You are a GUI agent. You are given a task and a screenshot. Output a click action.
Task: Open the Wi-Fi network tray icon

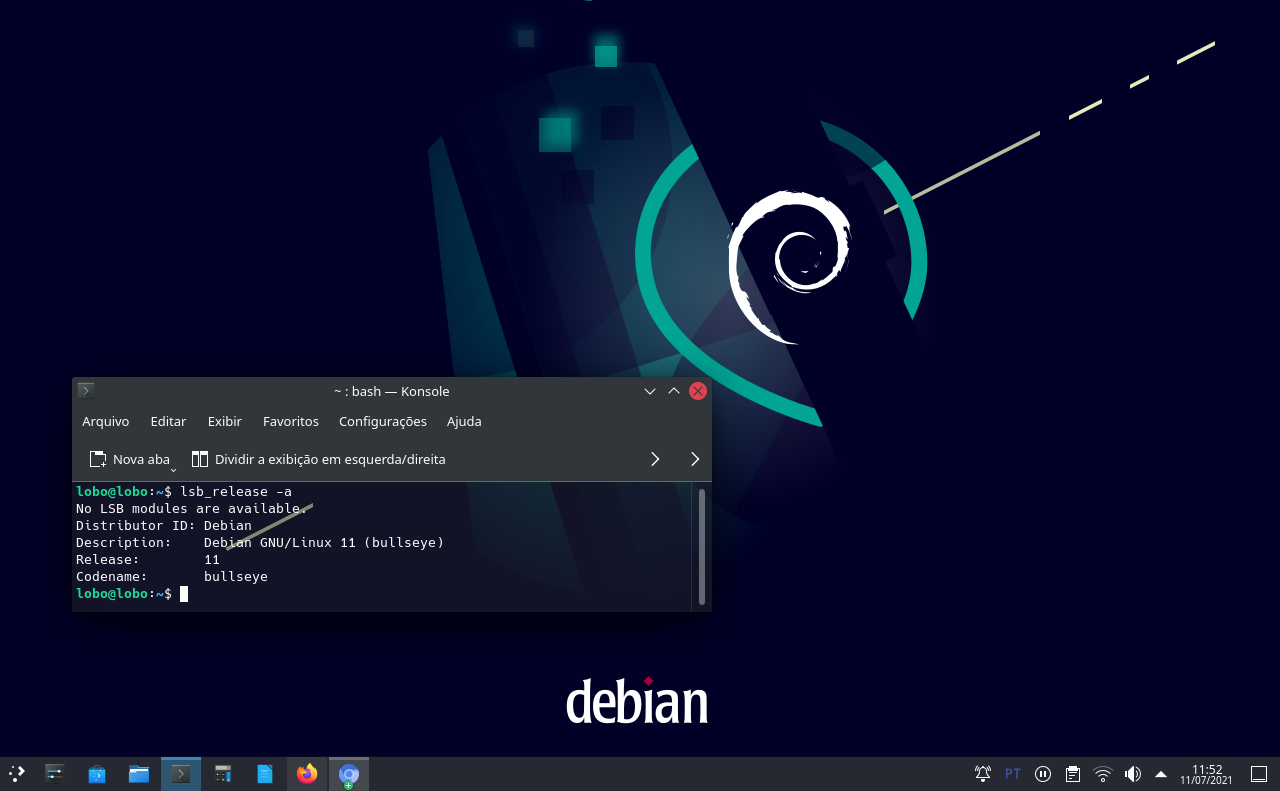[1102, 773]
